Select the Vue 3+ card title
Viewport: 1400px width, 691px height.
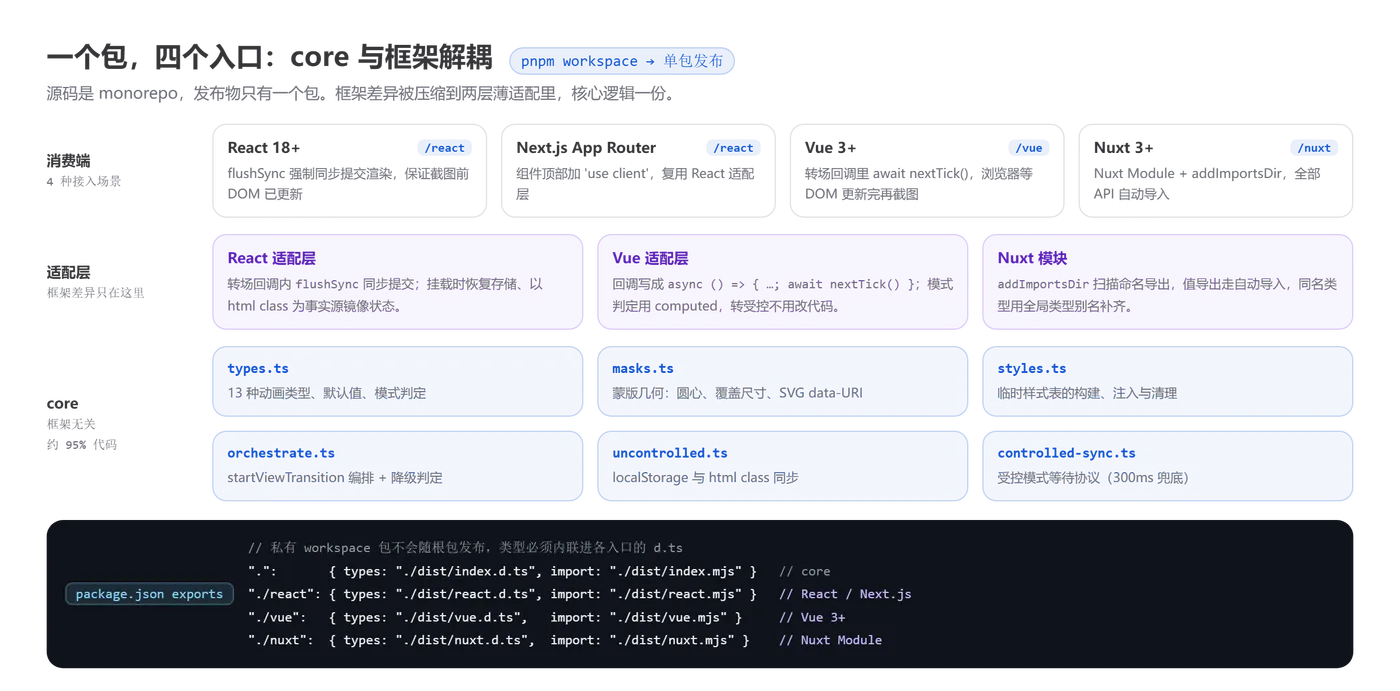[x=830, y=147]
